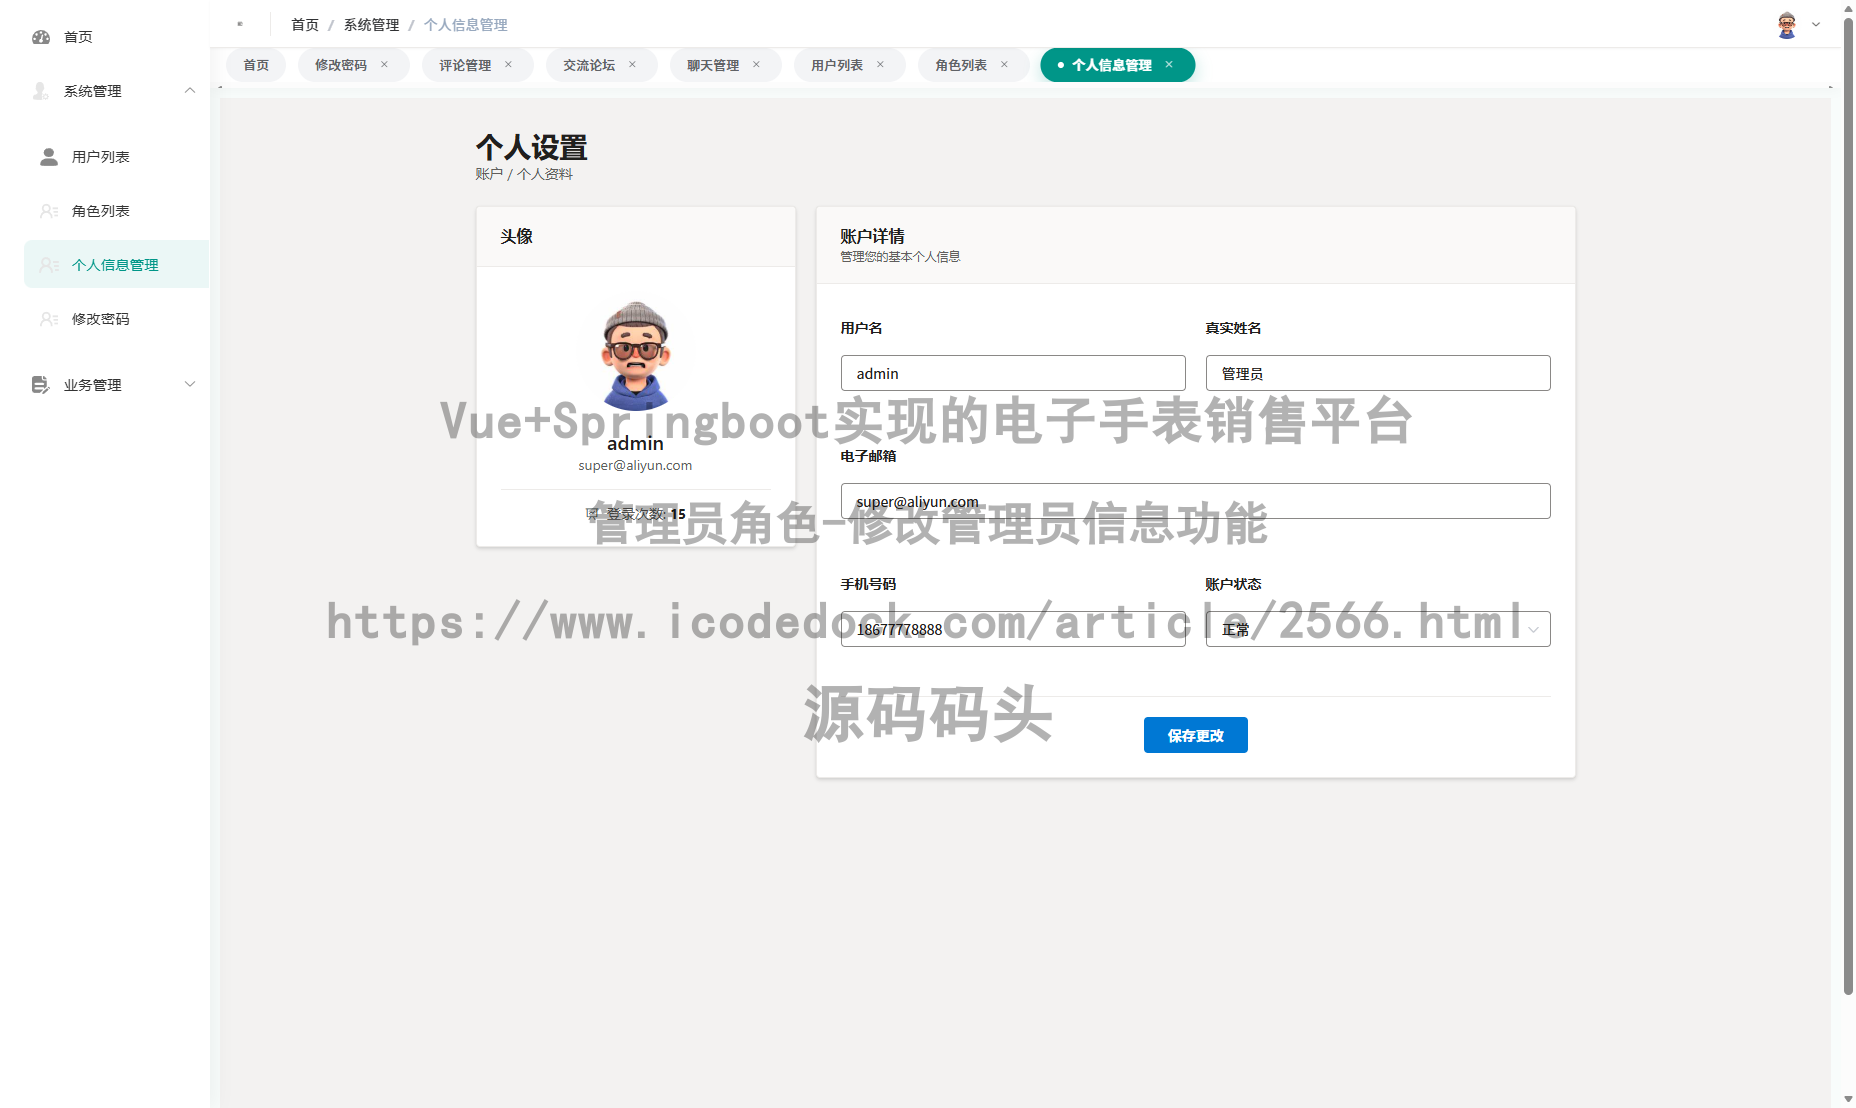Click the 业务管理 document icon

point(39,384)
